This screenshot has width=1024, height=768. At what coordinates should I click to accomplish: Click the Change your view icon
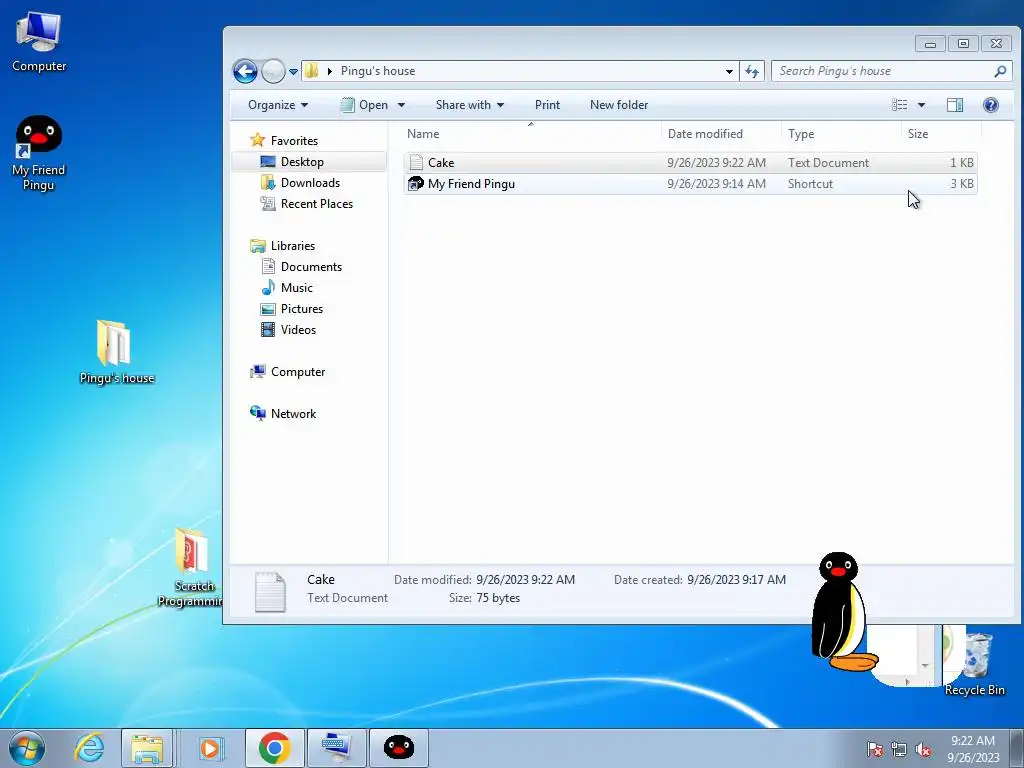pyautogui.click(x=899, y=105)
